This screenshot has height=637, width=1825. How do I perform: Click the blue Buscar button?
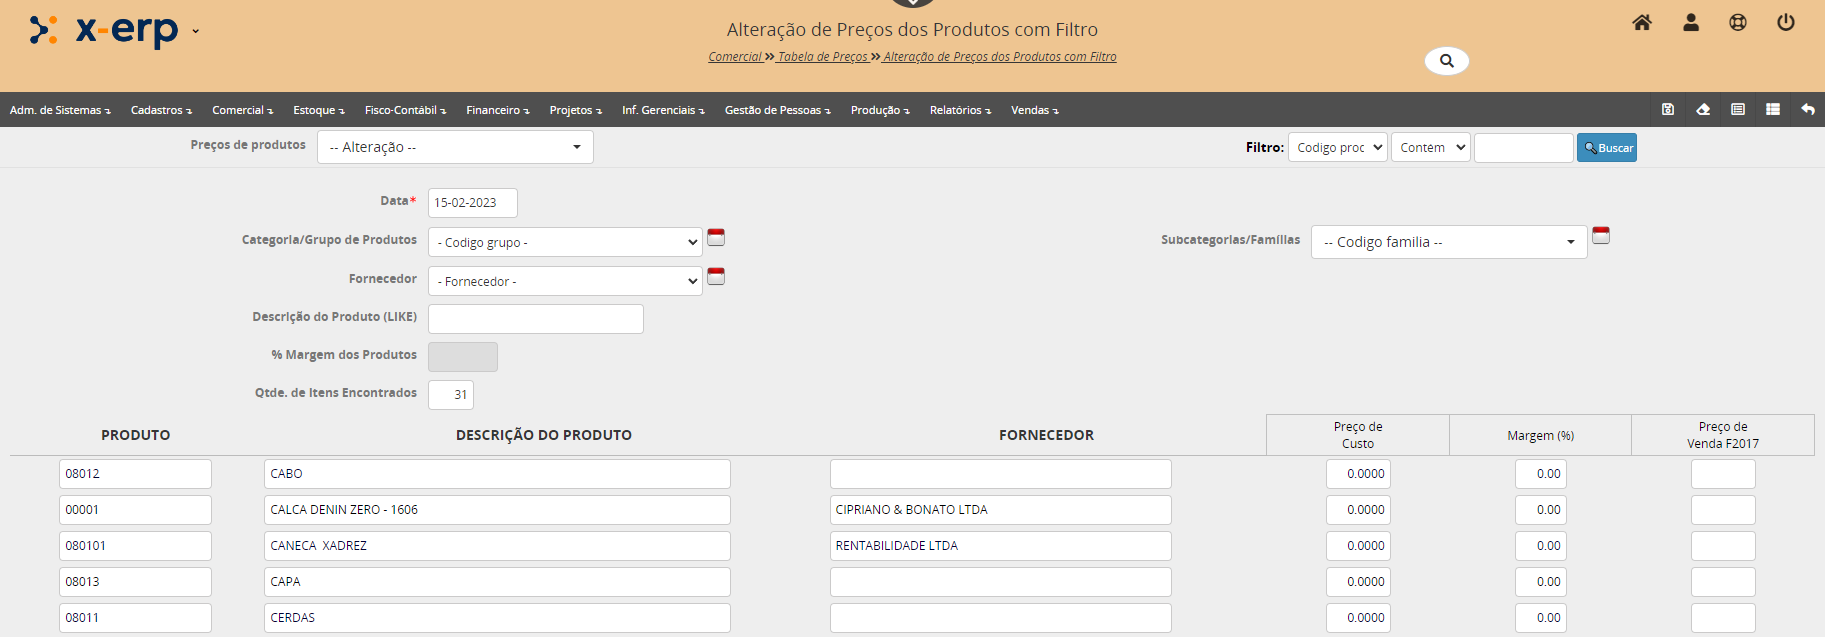[1606, 148]
